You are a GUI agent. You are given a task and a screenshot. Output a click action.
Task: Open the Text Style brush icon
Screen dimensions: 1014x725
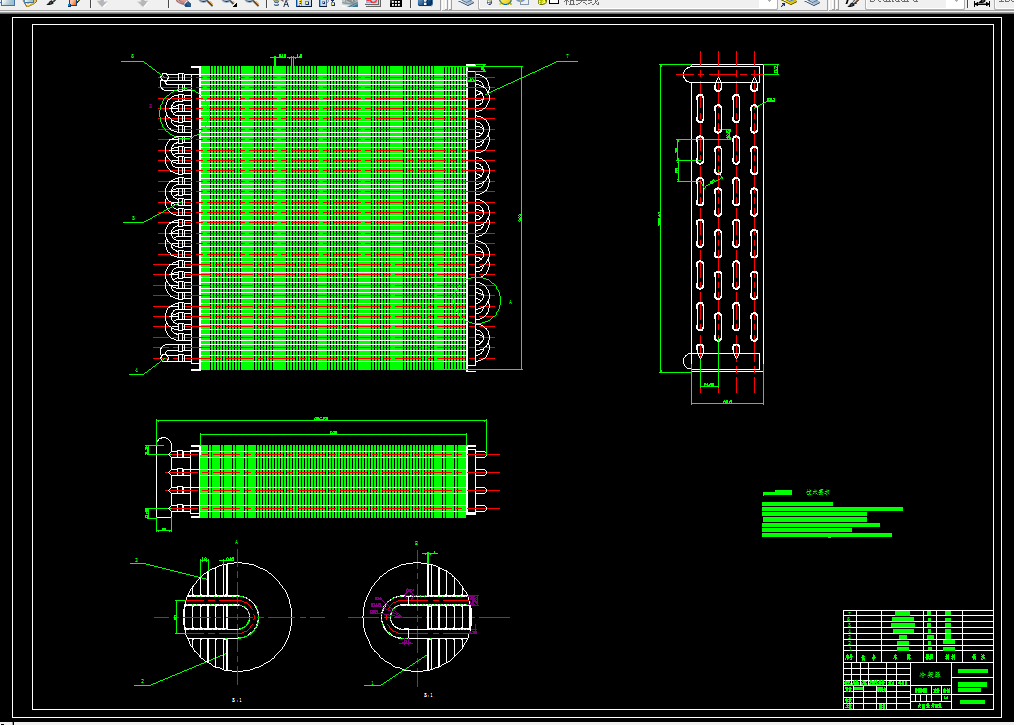point(852,2)
